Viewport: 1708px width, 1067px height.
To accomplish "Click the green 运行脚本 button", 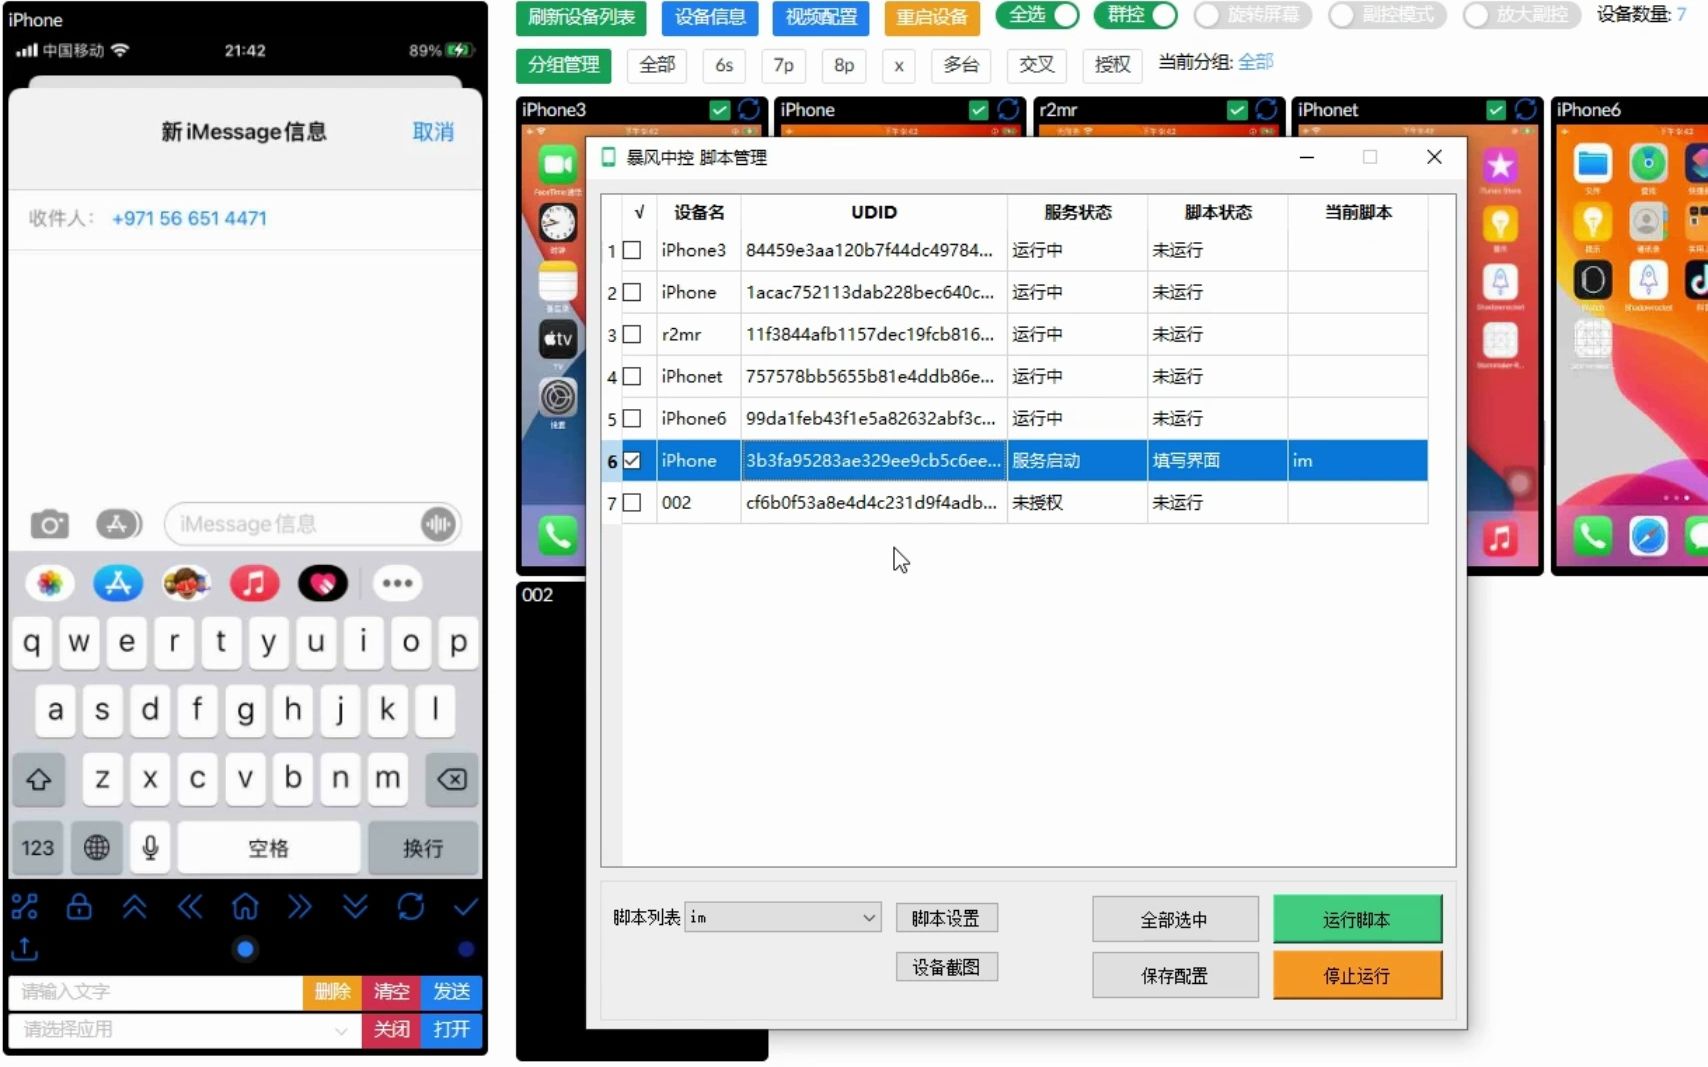I will click(1357, 919).
